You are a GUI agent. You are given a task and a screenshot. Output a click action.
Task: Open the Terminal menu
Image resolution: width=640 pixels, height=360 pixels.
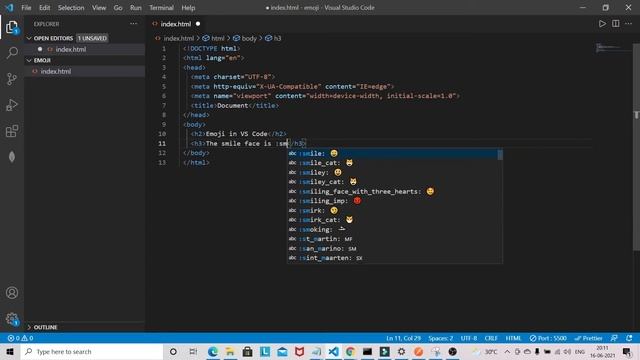click(x=161, y=7)
